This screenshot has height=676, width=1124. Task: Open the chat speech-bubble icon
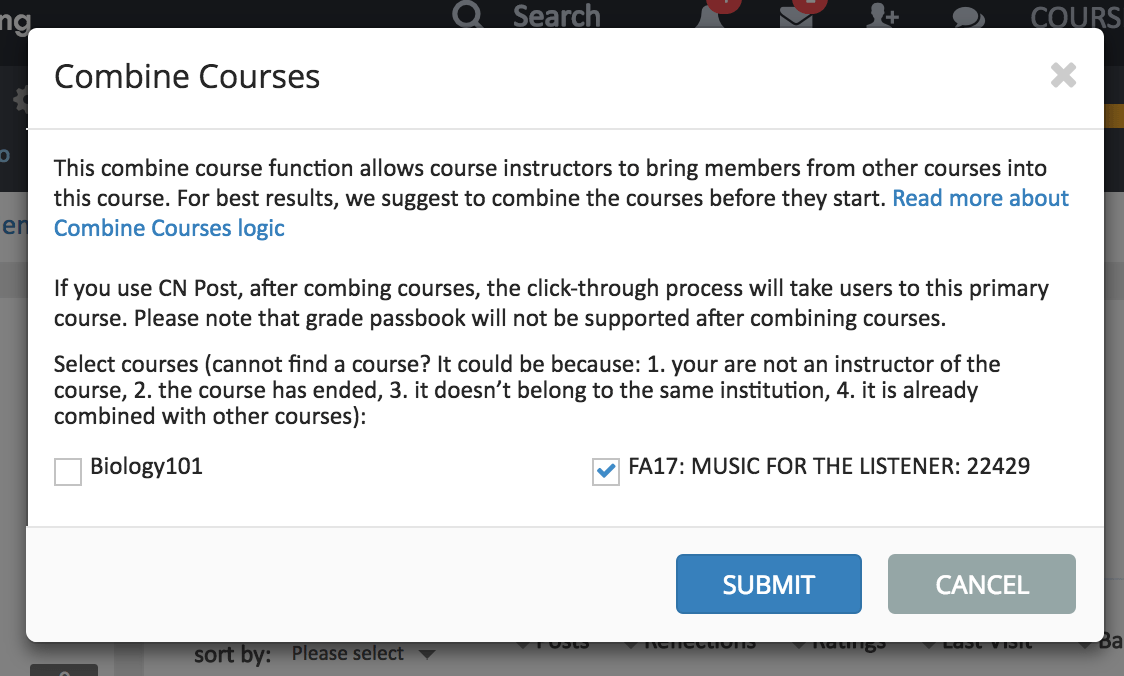coord(968,17)
